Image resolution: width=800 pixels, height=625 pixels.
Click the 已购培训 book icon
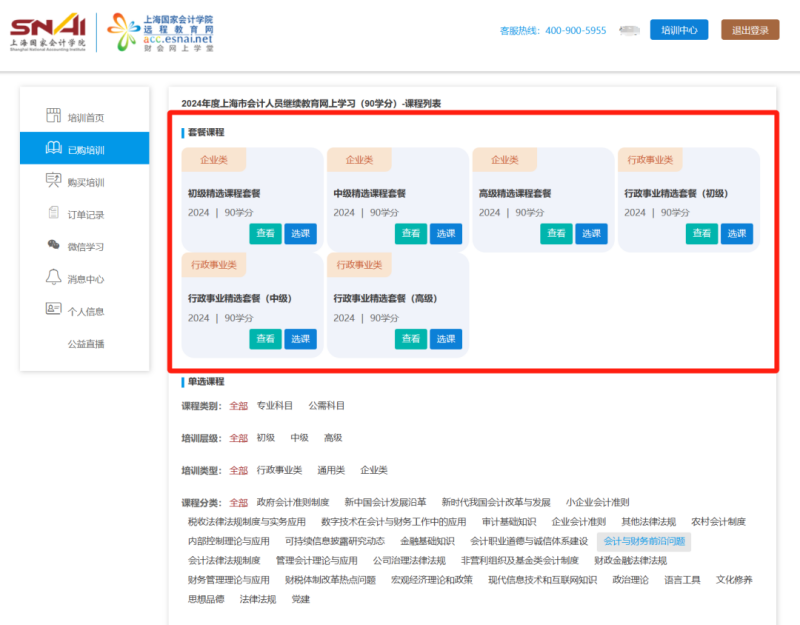[53, 149]
